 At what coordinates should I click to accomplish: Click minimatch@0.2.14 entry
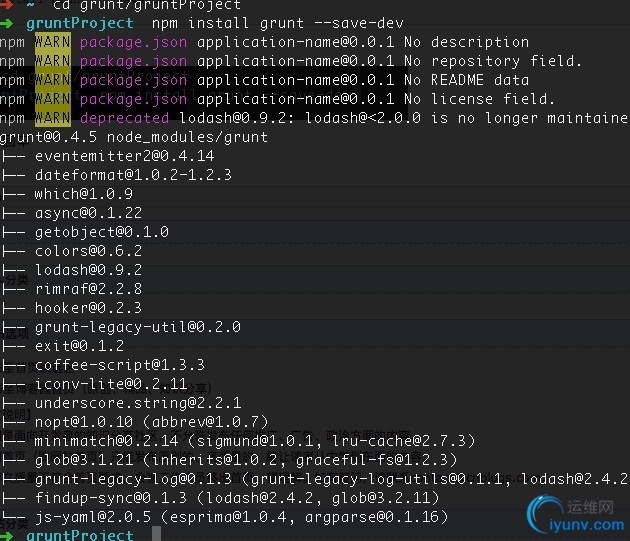coord(106,441)
